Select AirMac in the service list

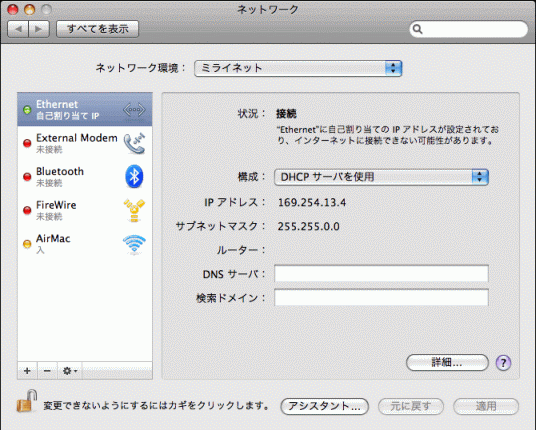click(85, 243)
